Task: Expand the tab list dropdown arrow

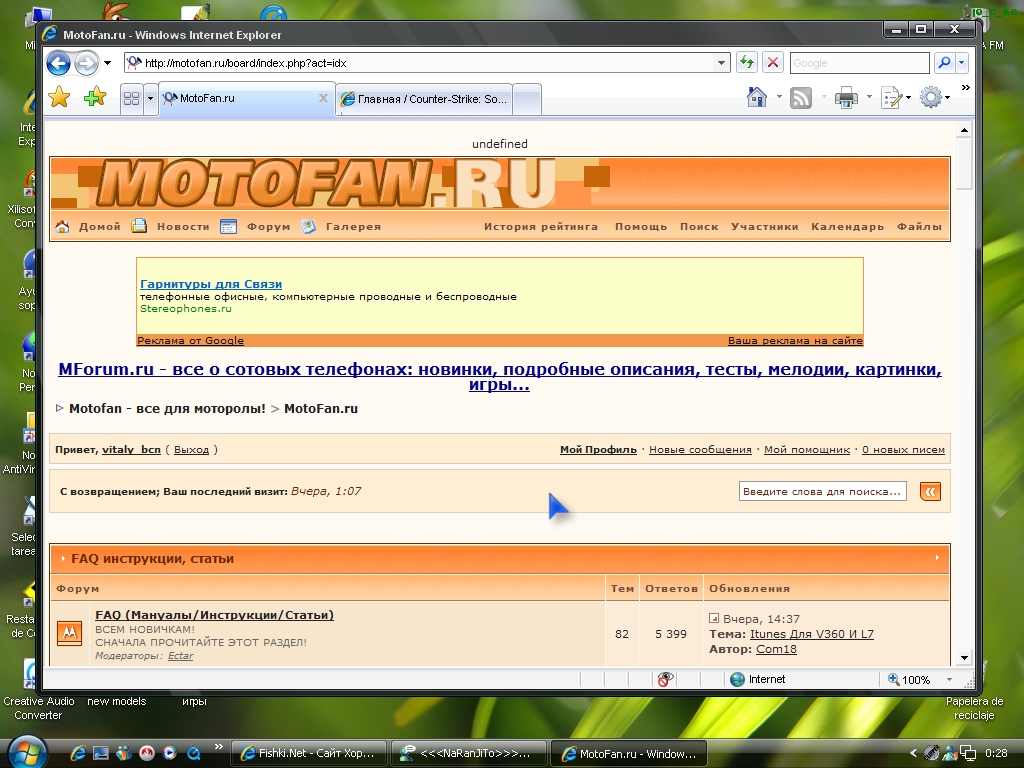Action: click(150, 99)
